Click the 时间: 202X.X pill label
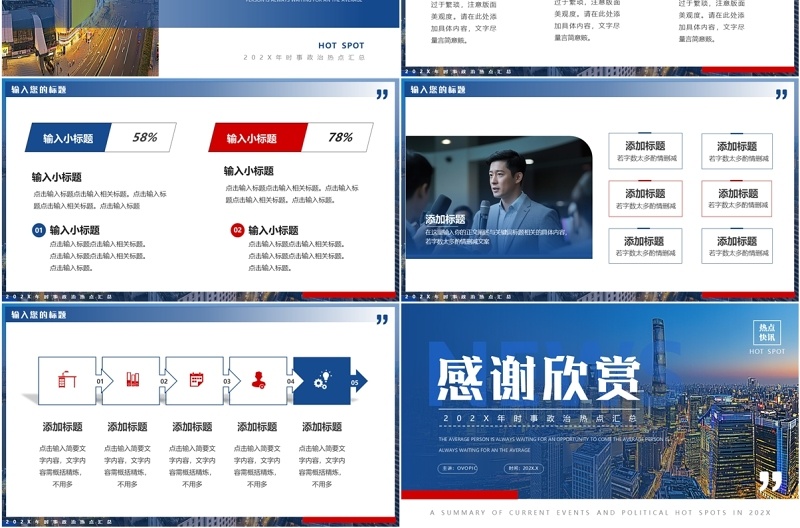 coord(524,468)
